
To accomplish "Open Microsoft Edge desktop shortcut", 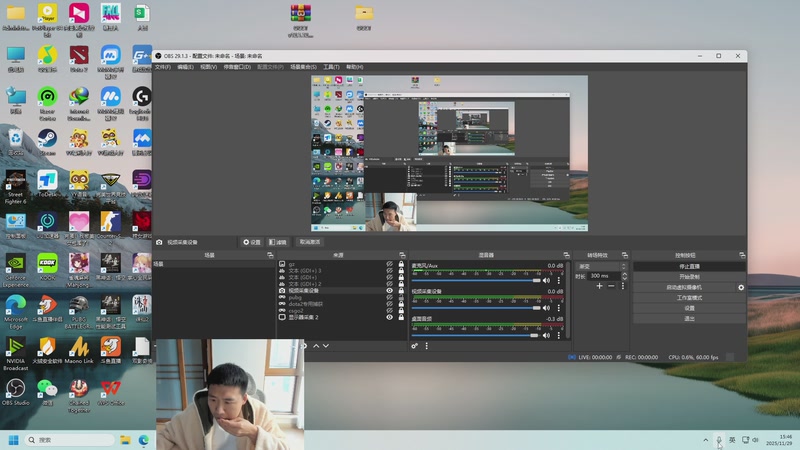I will click(15, 312).
